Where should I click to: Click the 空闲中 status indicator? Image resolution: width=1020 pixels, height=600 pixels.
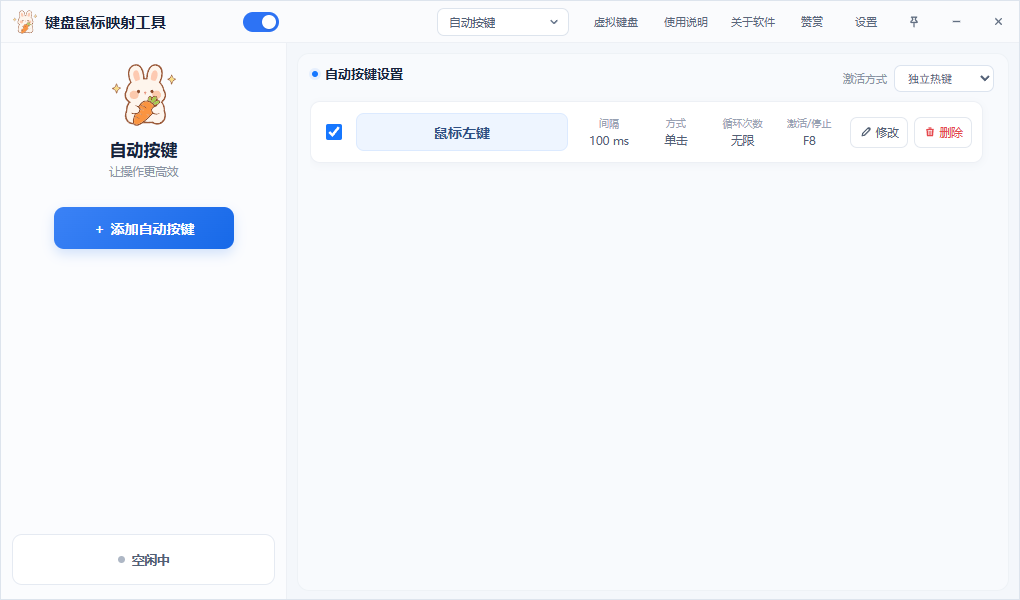(144, 560)
